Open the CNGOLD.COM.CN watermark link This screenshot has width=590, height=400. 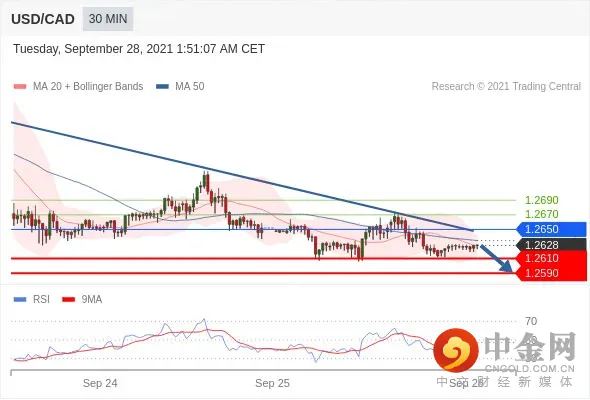point(530,368)
